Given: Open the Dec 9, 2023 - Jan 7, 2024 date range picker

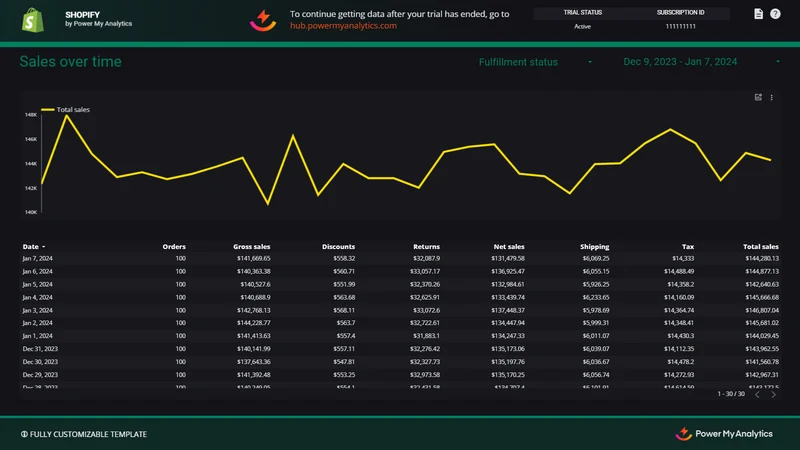Looking at the screenshot, I should click(702, 62).
